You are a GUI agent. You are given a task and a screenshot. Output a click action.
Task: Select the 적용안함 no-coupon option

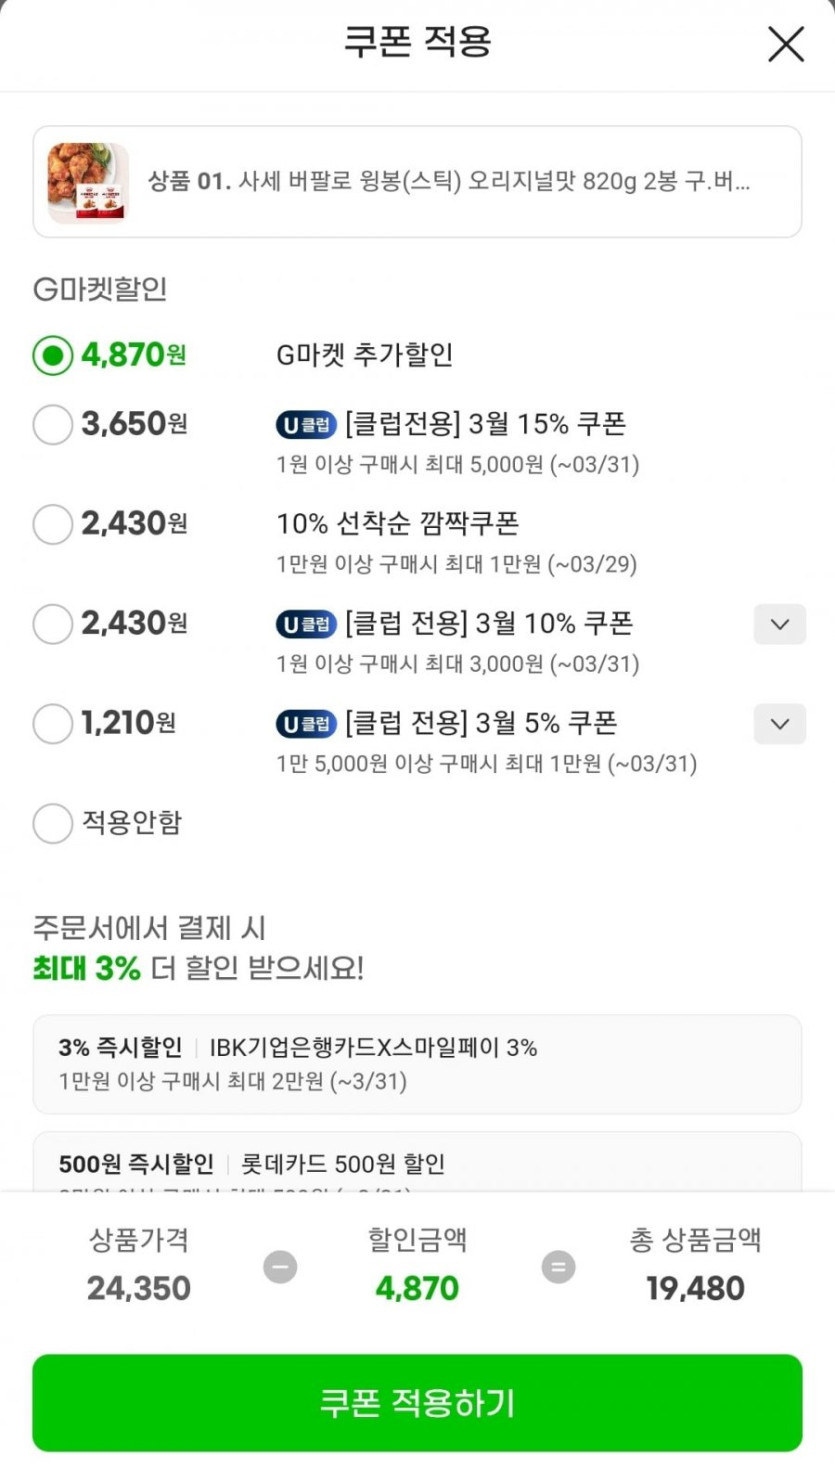tap(53, 823)
